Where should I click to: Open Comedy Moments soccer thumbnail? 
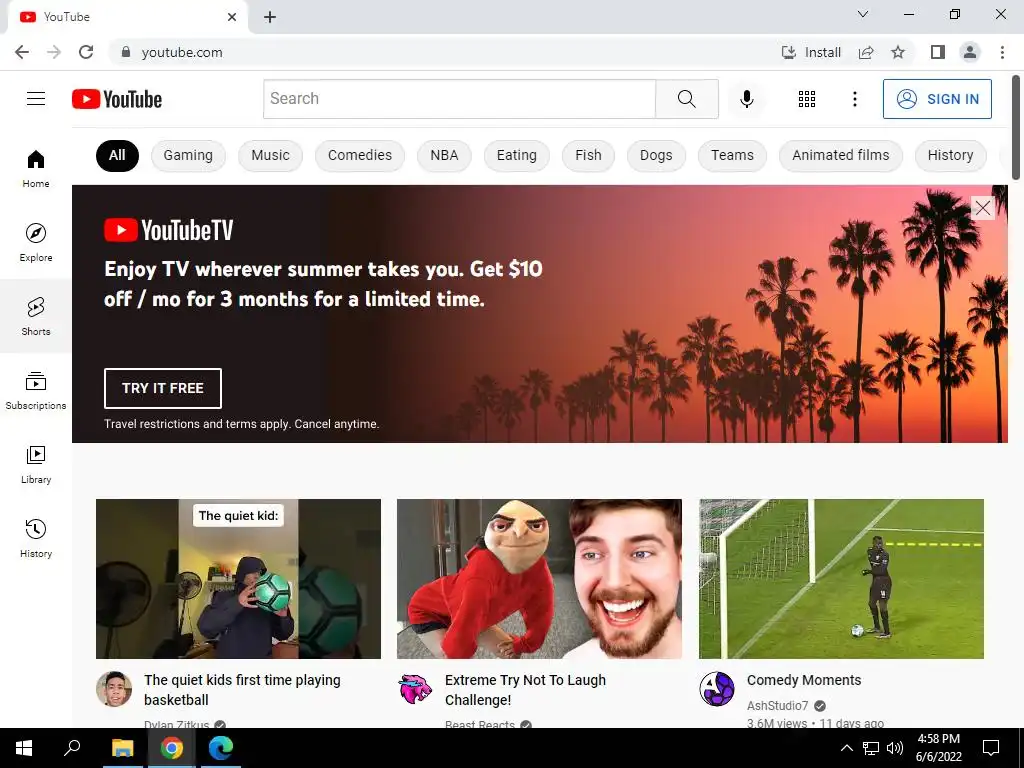841,579
